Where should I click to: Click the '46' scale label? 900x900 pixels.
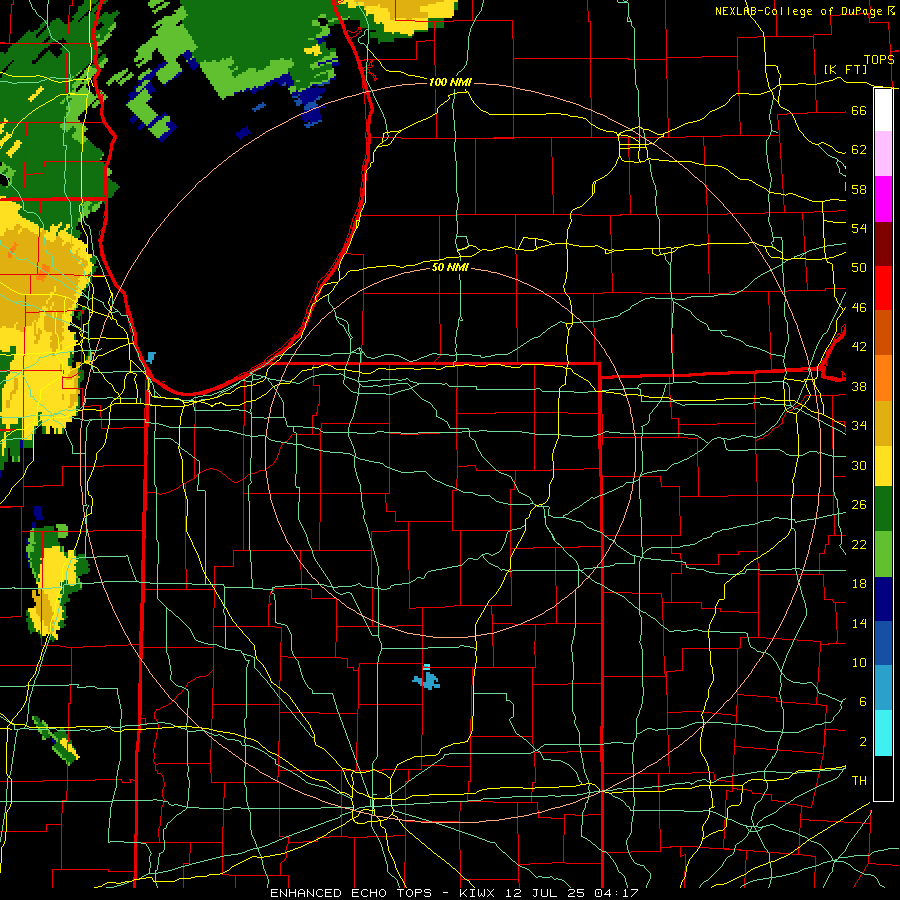[x=859, y=308]
